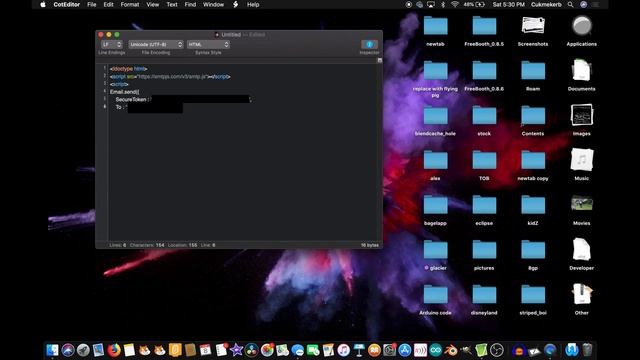Click the editor split view button
This screenshot has width=640, height=360.
pos(380,60)
